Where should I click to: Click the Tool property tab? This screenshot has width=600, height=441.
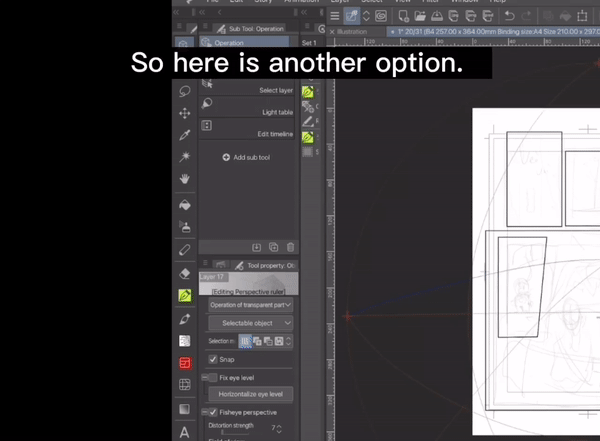coord(265,265)
